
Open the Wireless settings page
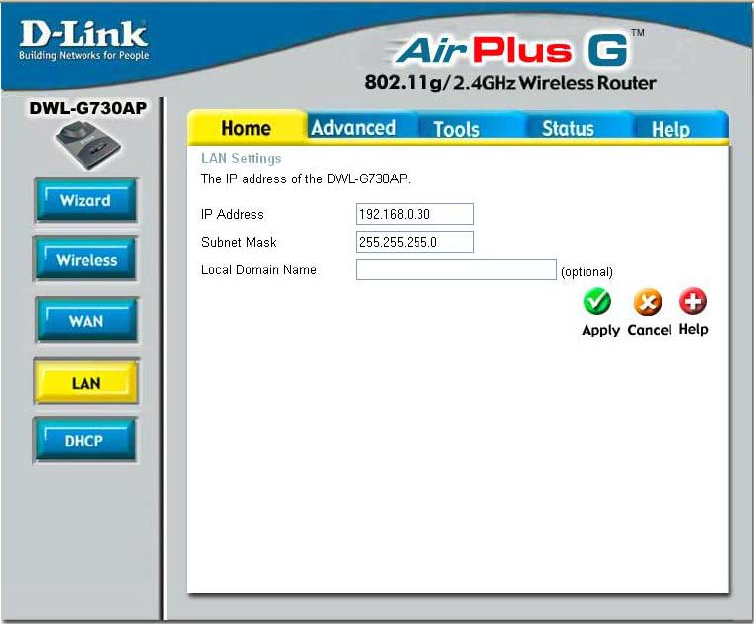[x=86, y=259]
